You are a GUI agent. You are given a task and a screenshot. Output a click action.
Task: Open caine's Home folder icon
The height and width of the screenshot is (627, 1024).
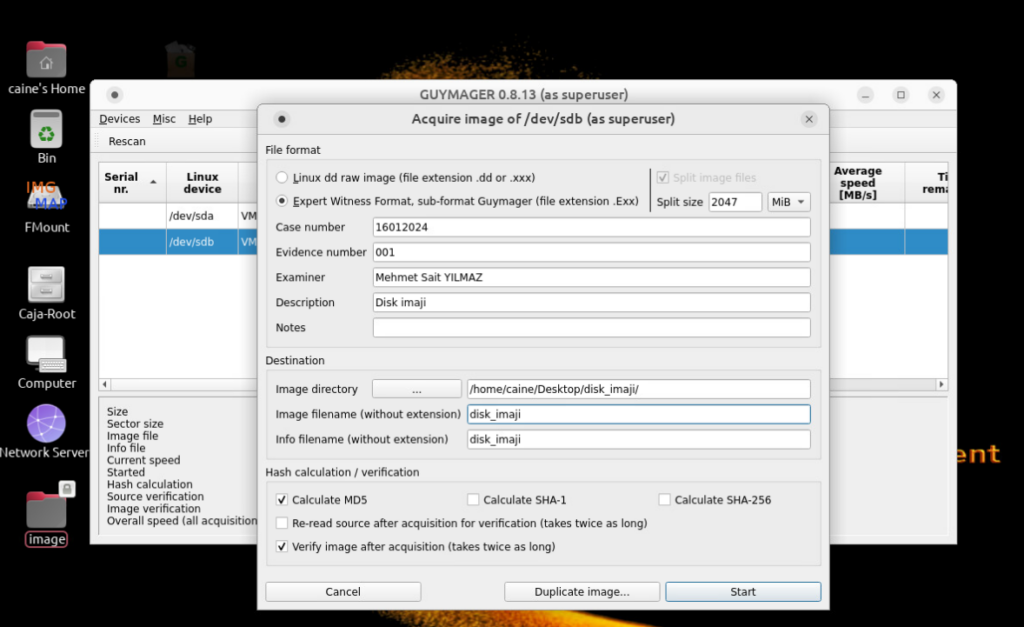(46, 61)
